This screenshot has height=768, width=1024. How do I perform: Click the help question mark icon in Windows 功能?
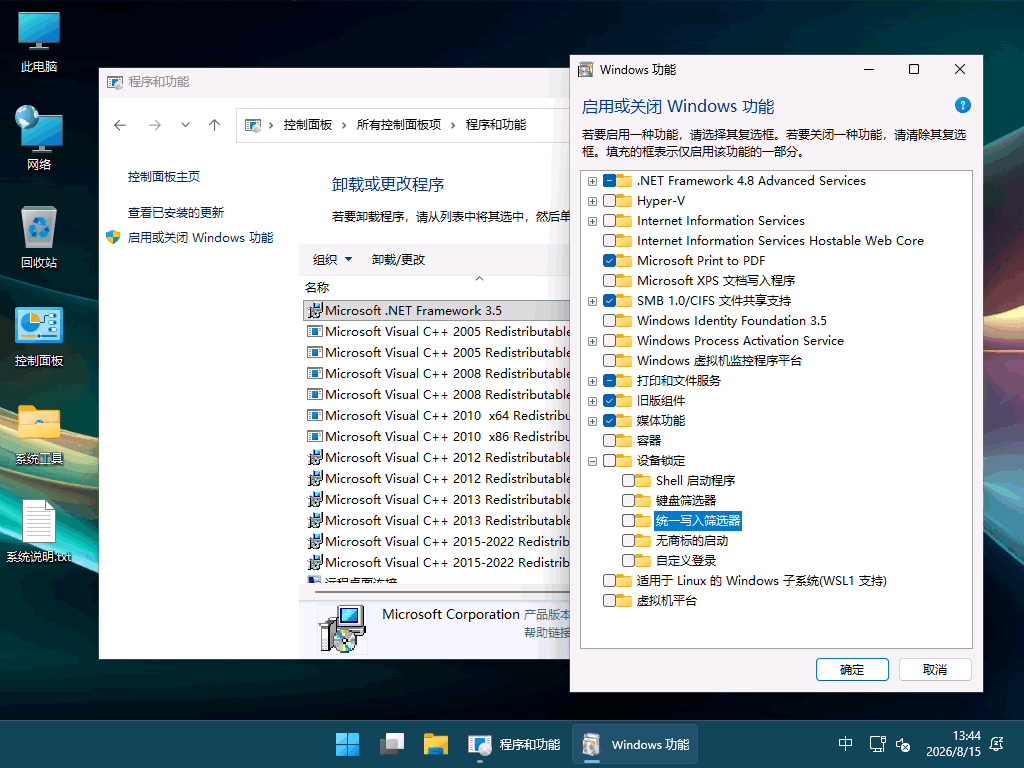[962, 105]
